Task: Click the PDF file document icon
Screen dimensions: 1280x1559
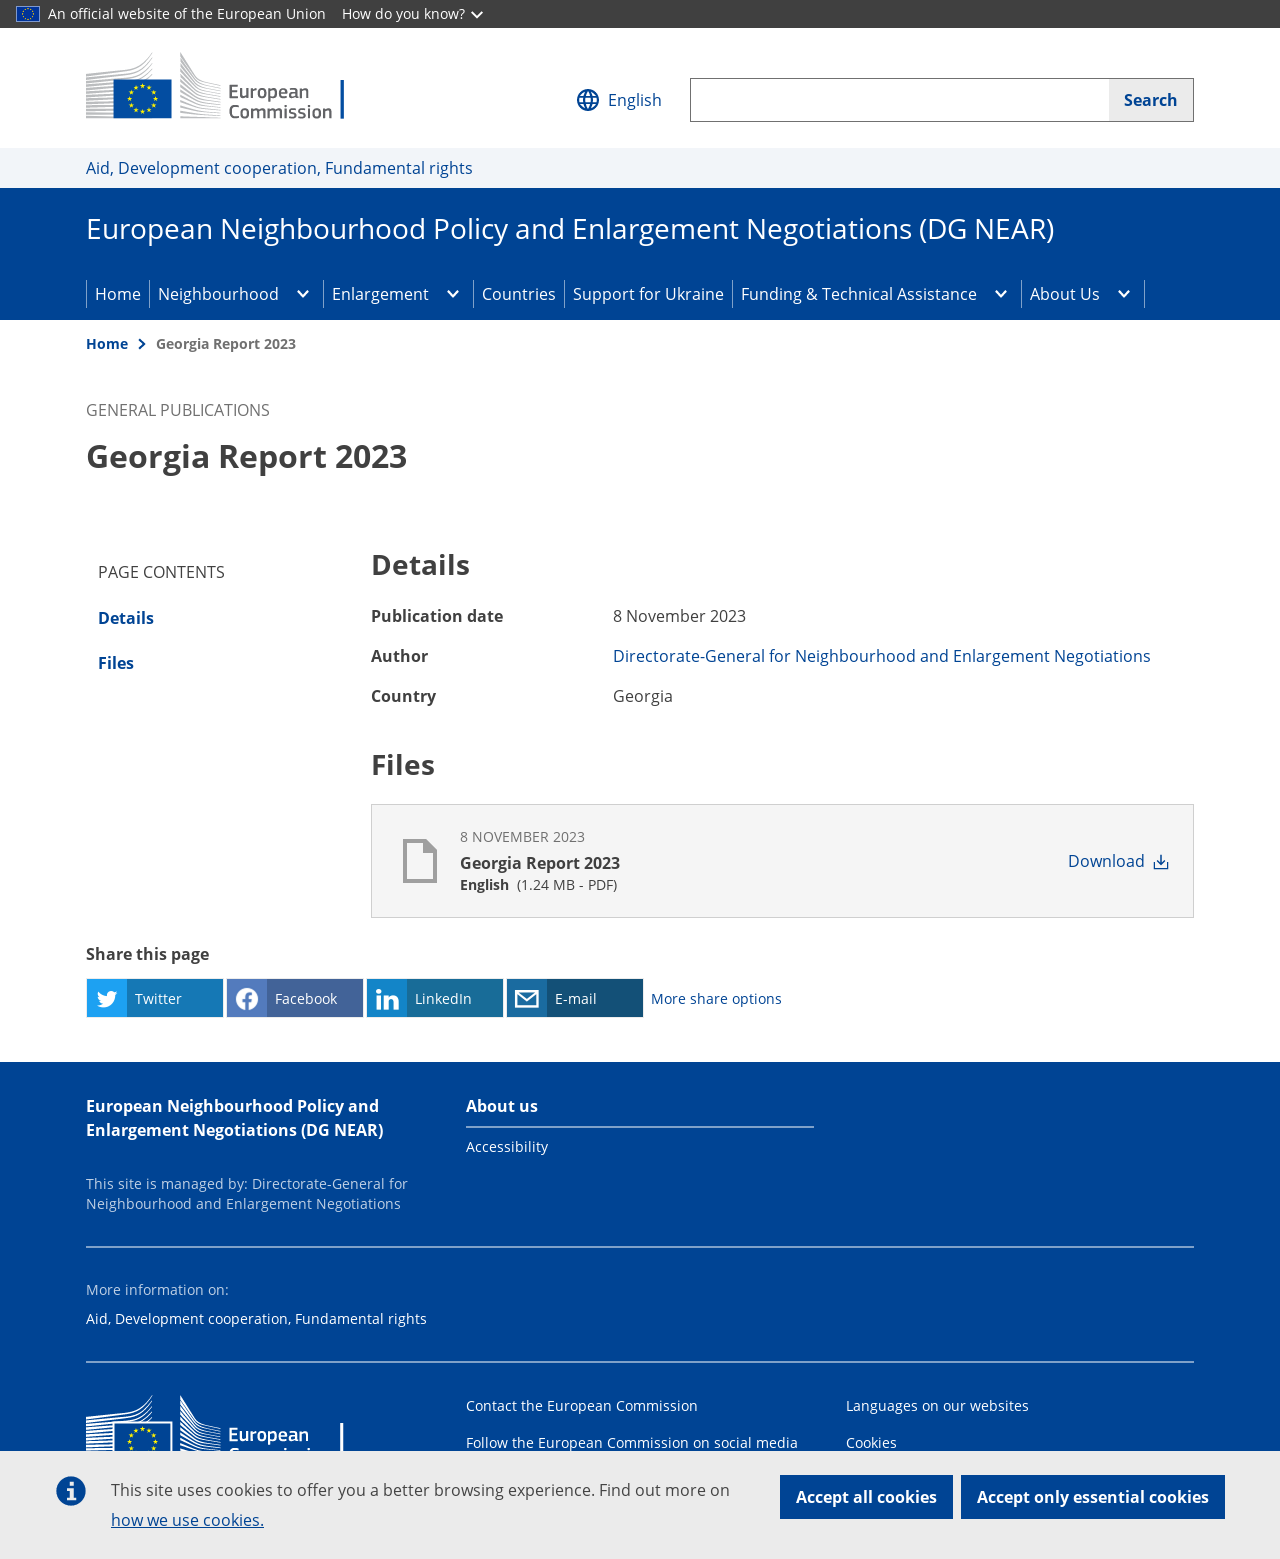Action: [420, 861]
